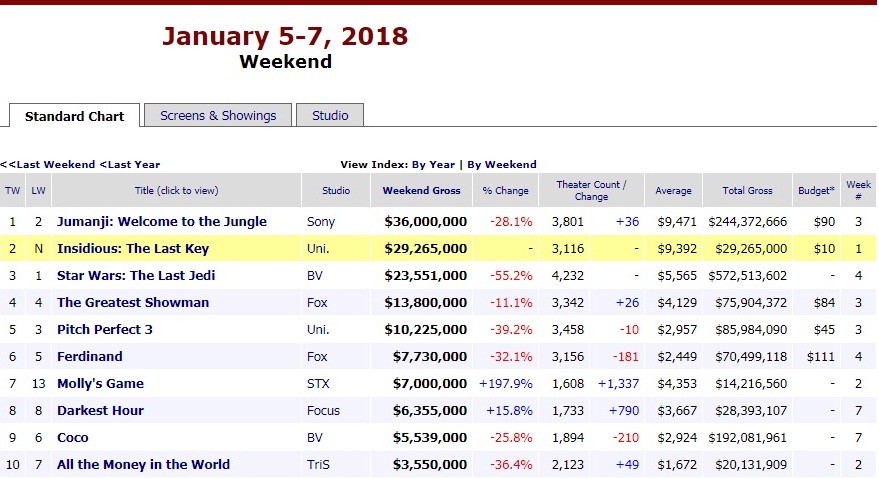Select the Standard Chart tab
This screenshot has width=879, height=479.
[75, 116]
